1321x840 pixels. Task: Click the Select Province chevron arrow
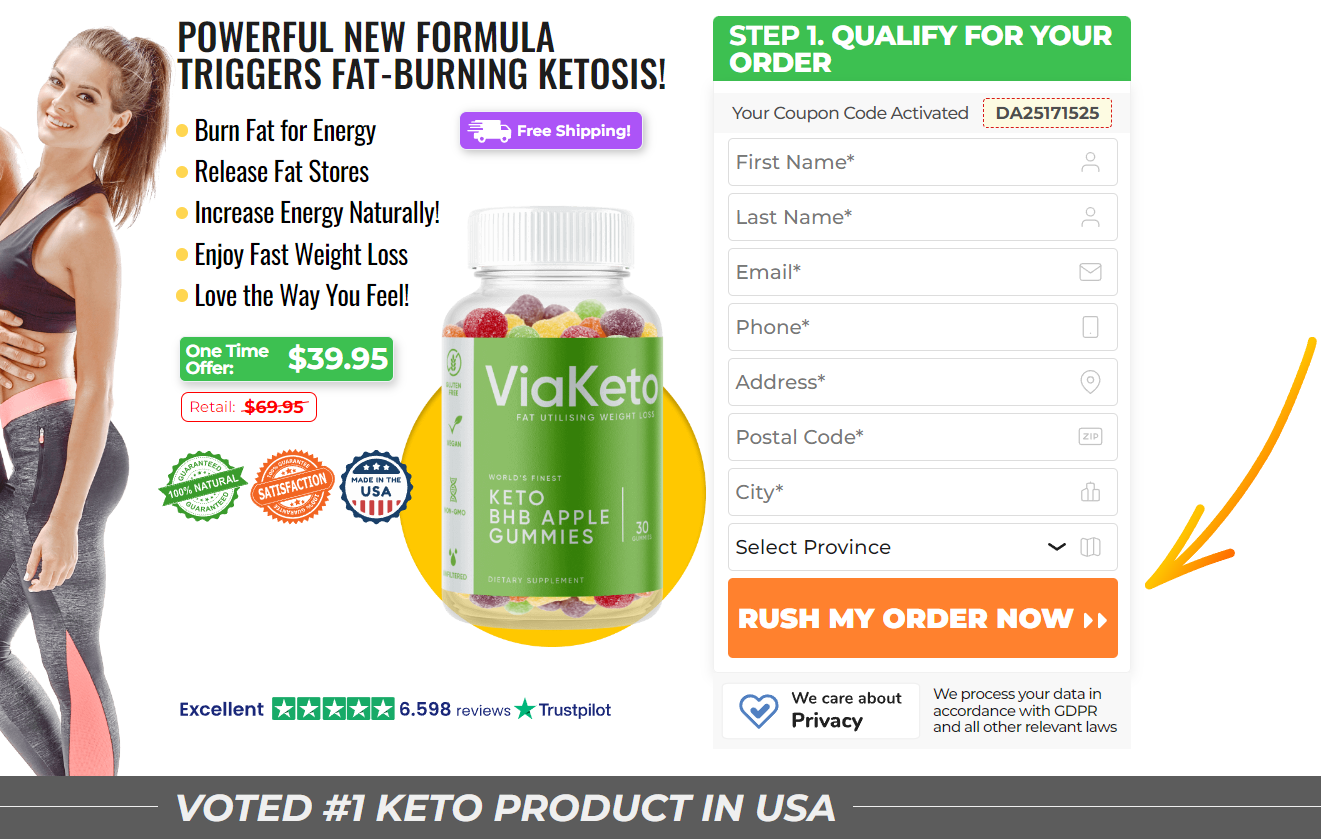(x=1056, y=547)
